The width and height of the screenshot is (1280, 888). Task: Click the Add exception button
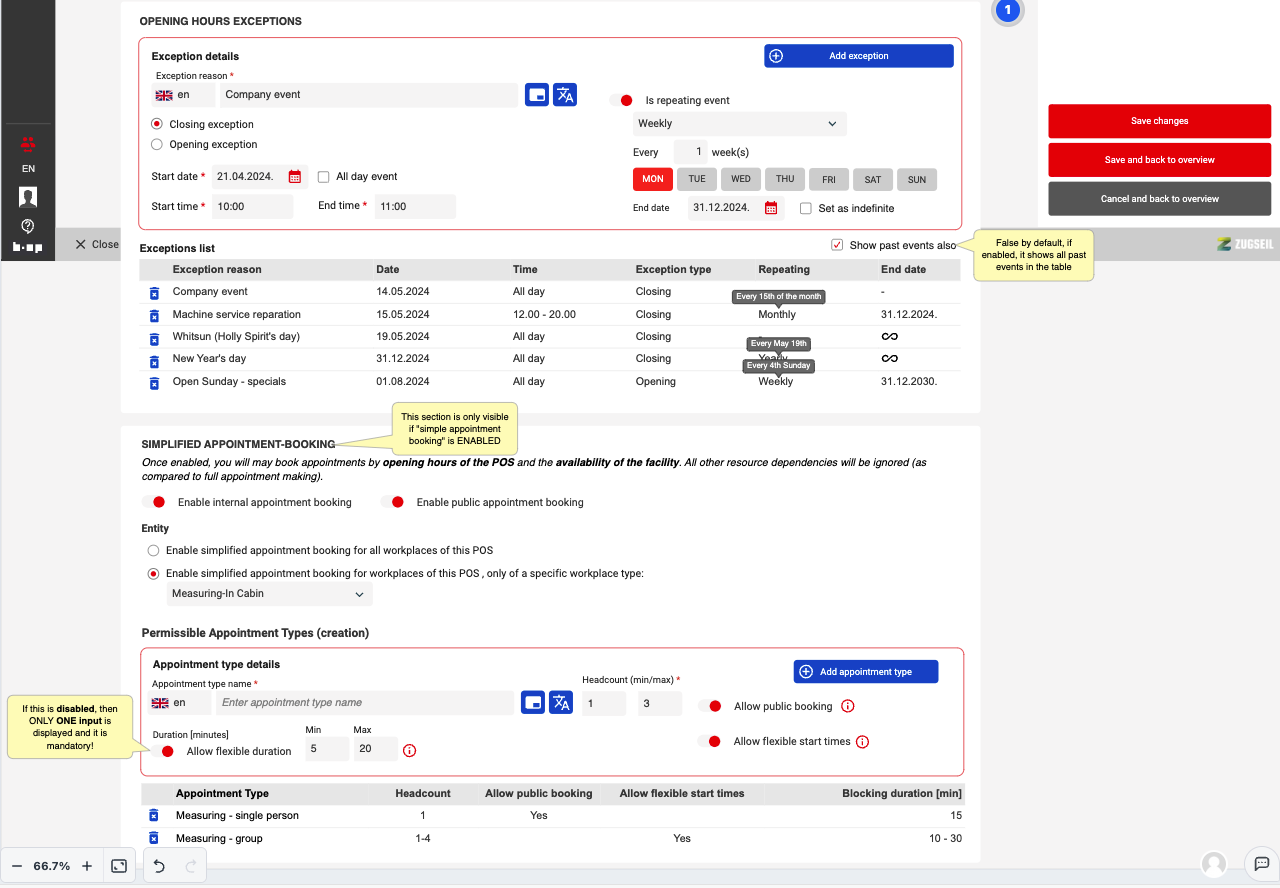coord(858,56)
